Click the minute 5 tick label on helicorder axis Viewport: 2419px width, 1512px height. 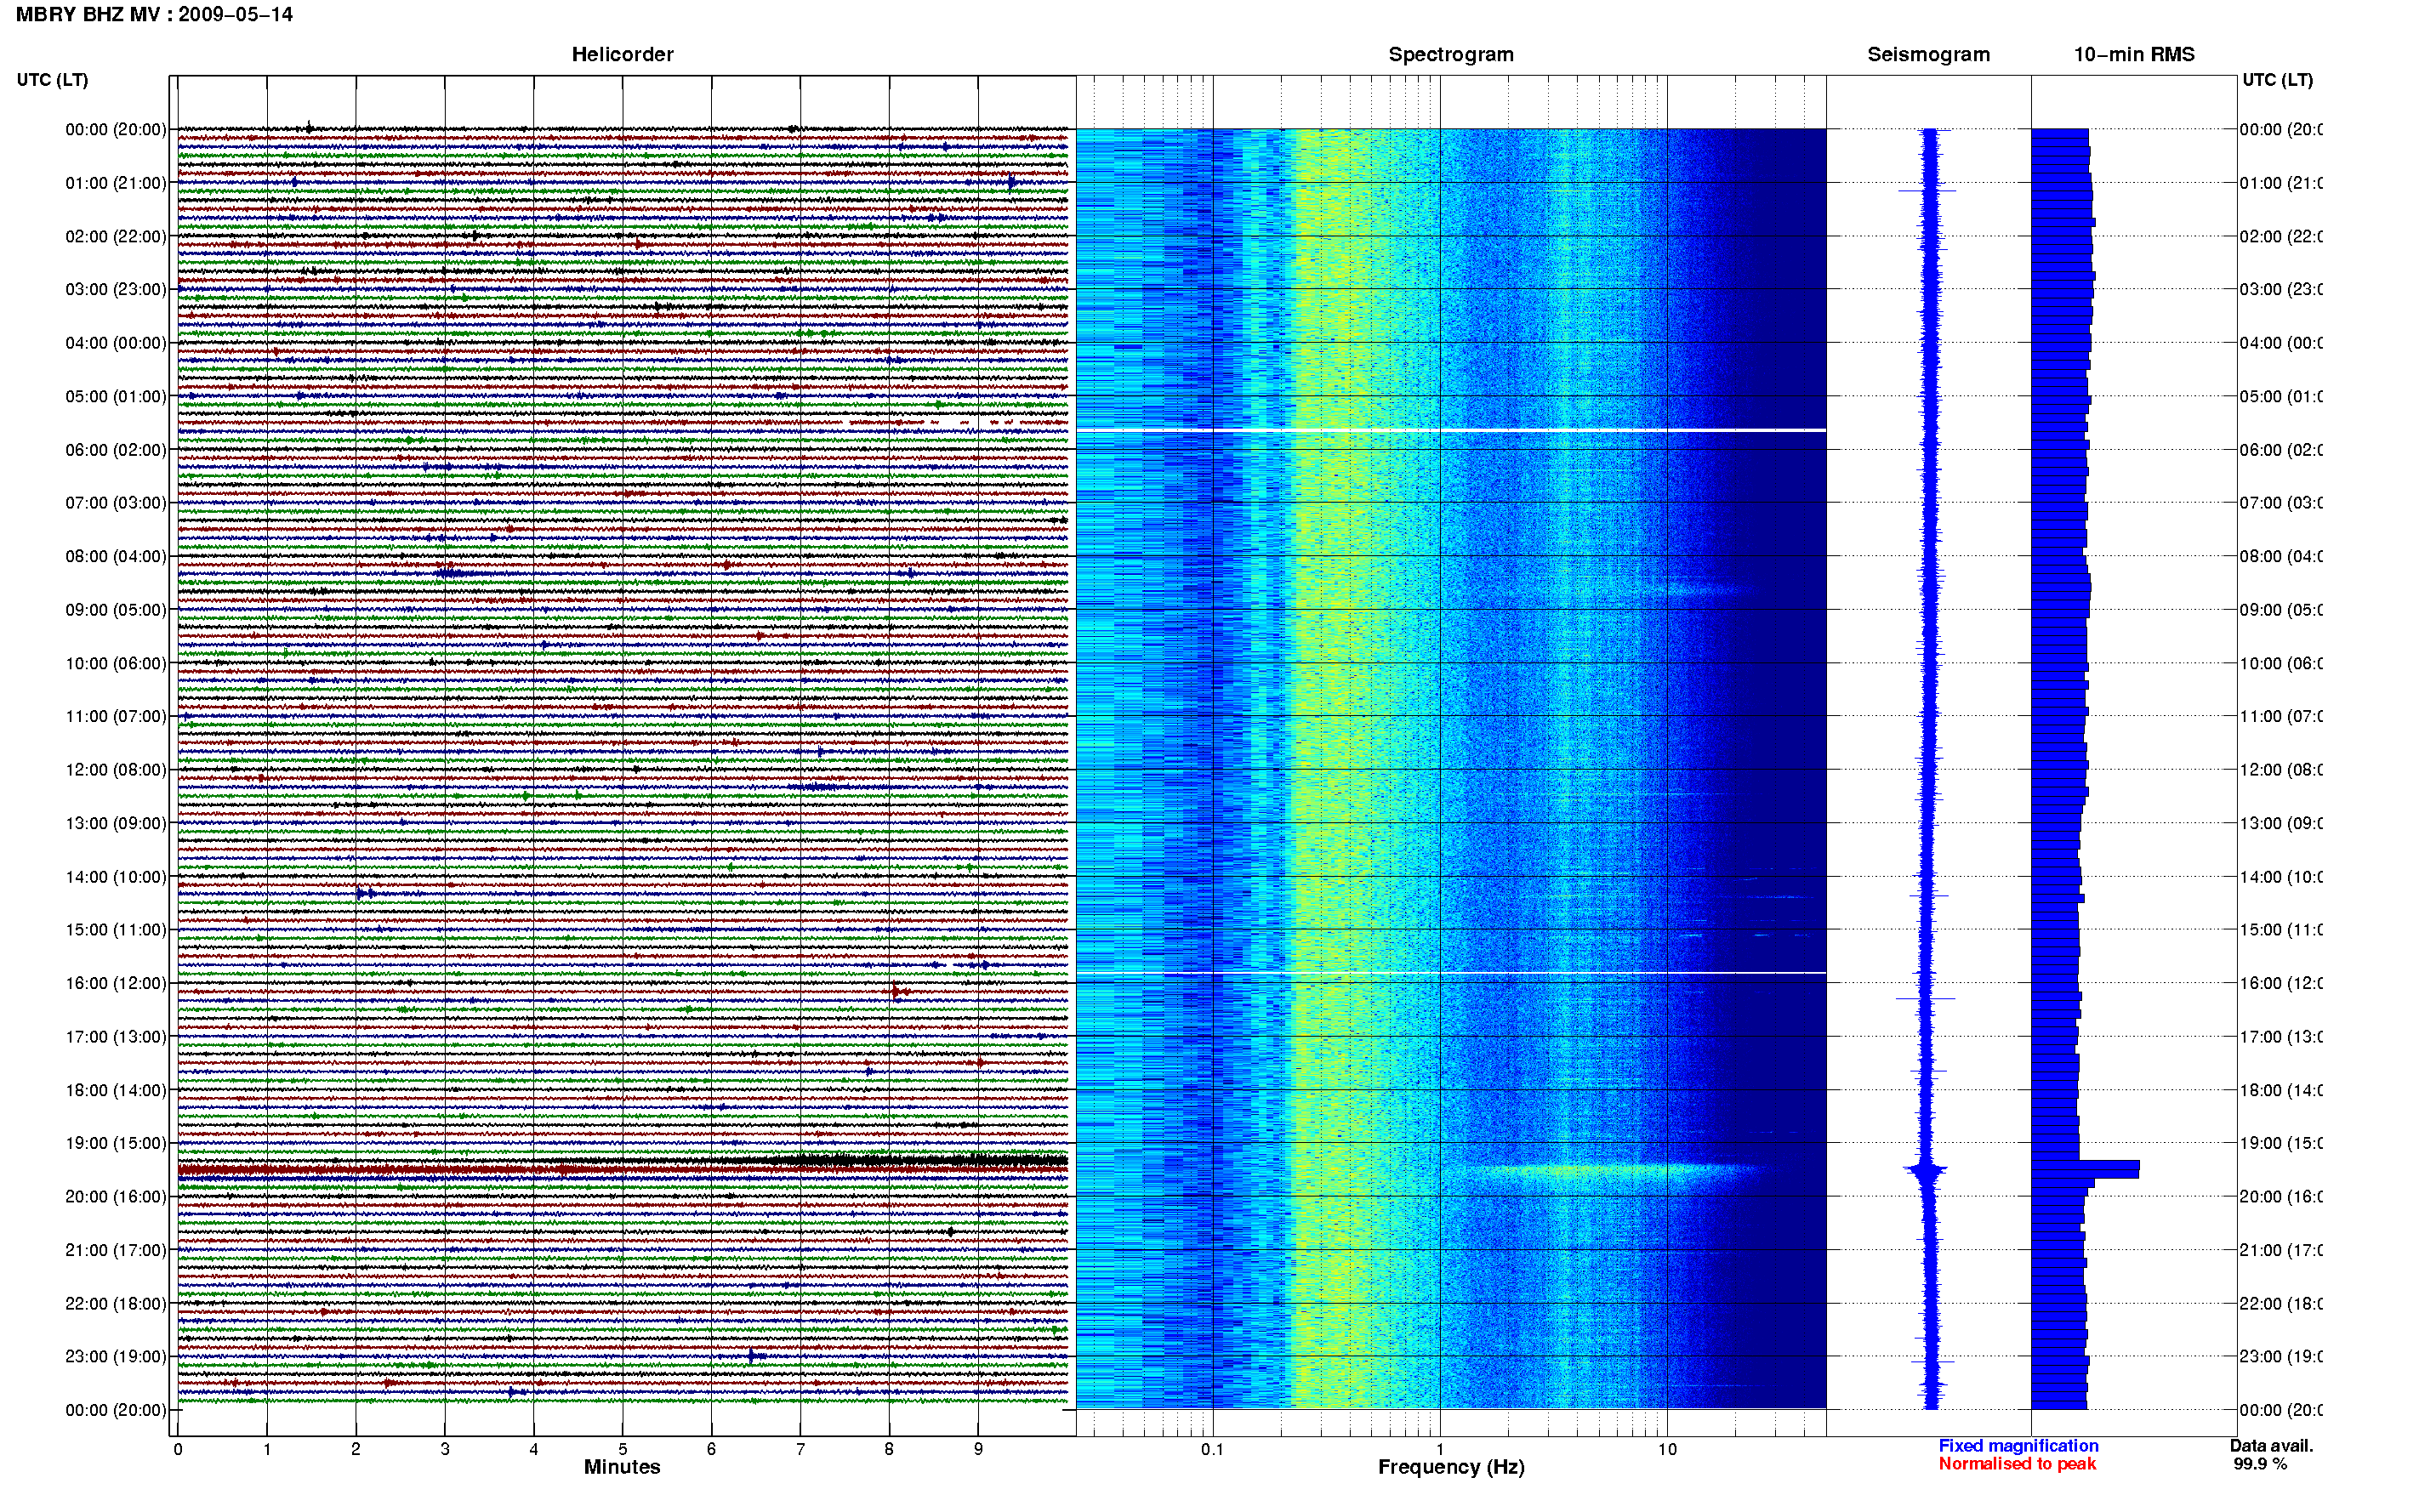point(622,1449)
